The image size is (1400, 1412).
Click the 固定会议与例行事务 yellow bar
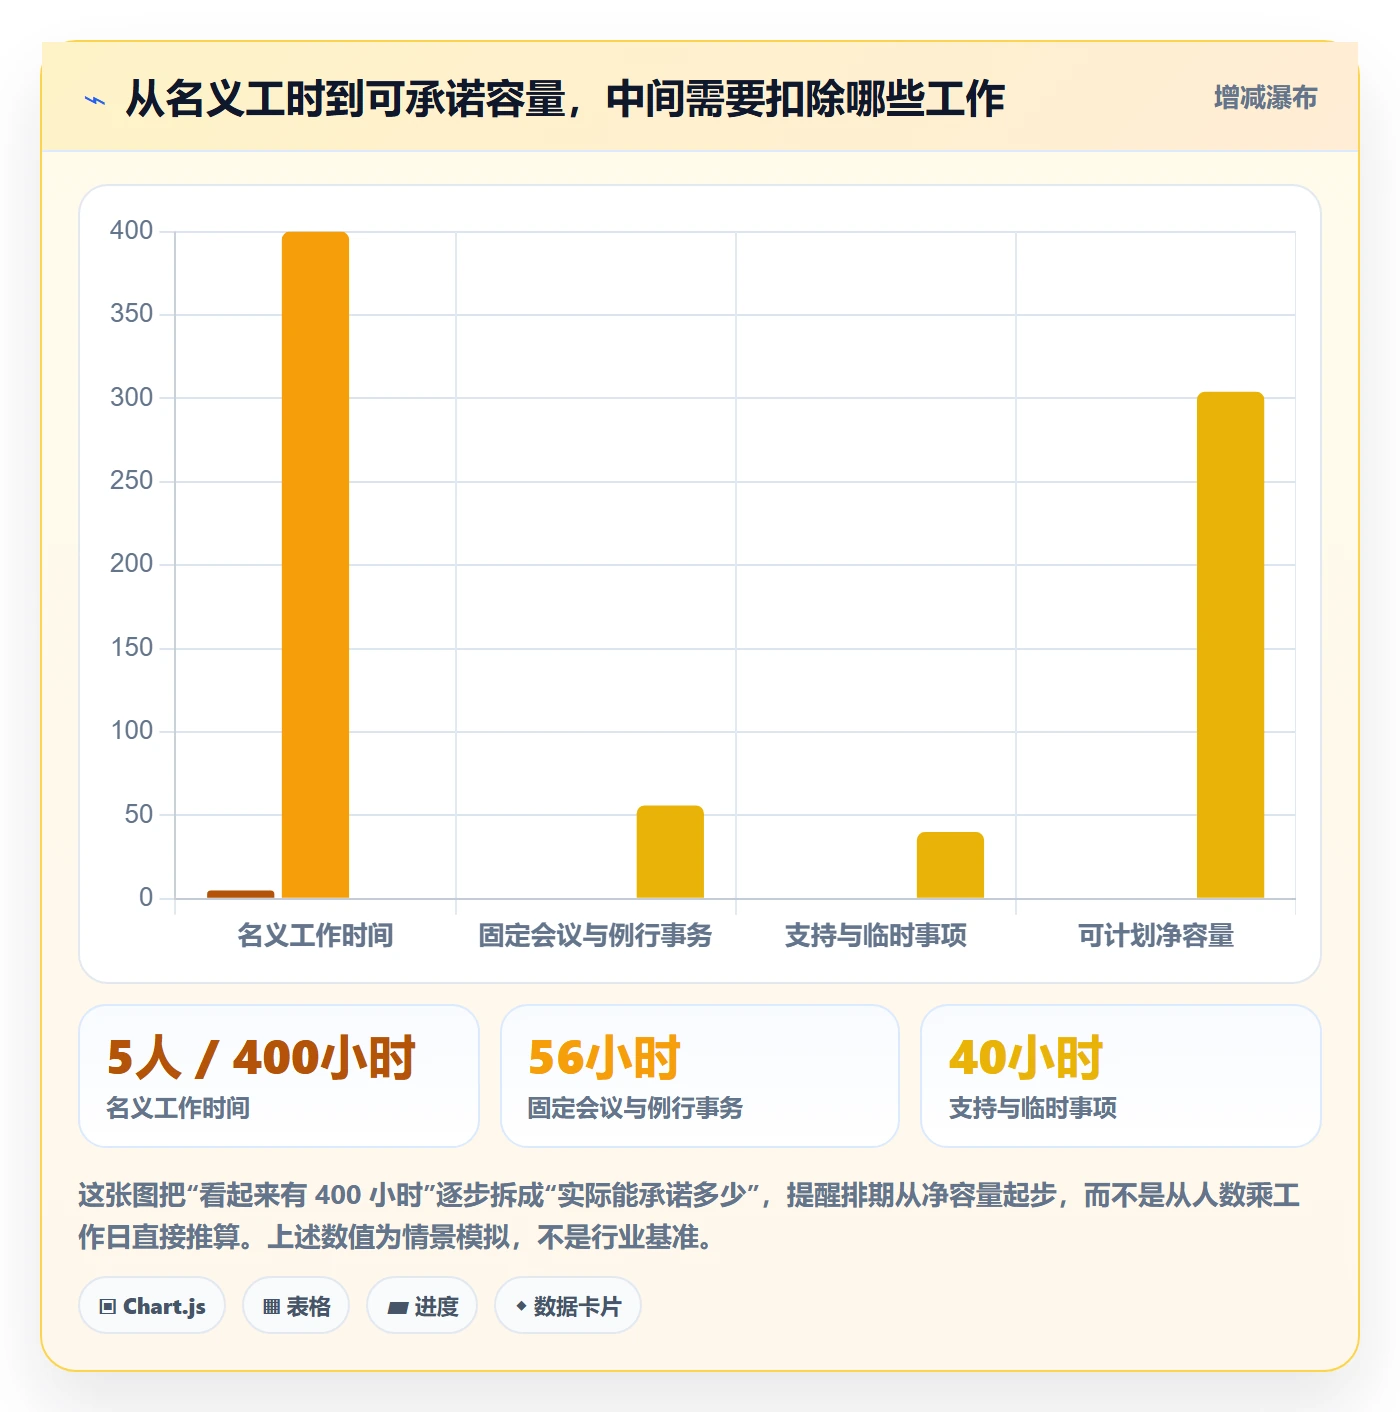[x=670, y=852]
